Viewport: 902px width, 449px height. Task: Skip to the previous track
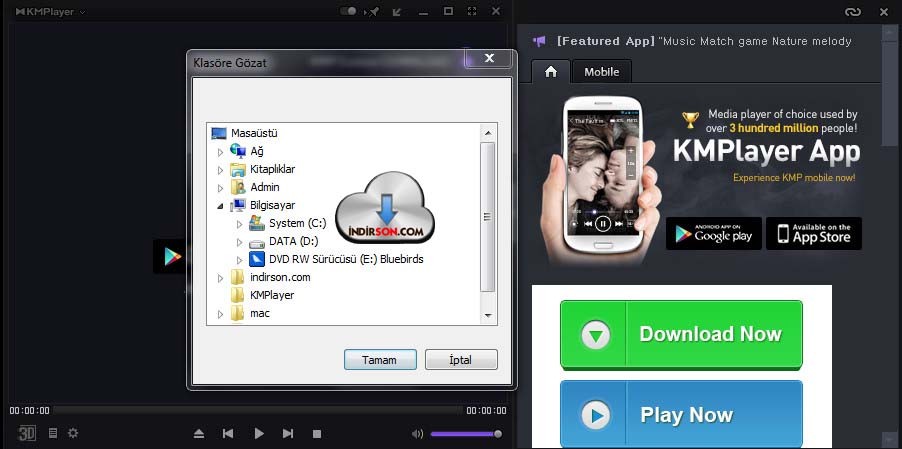click(x=228, y=433)
